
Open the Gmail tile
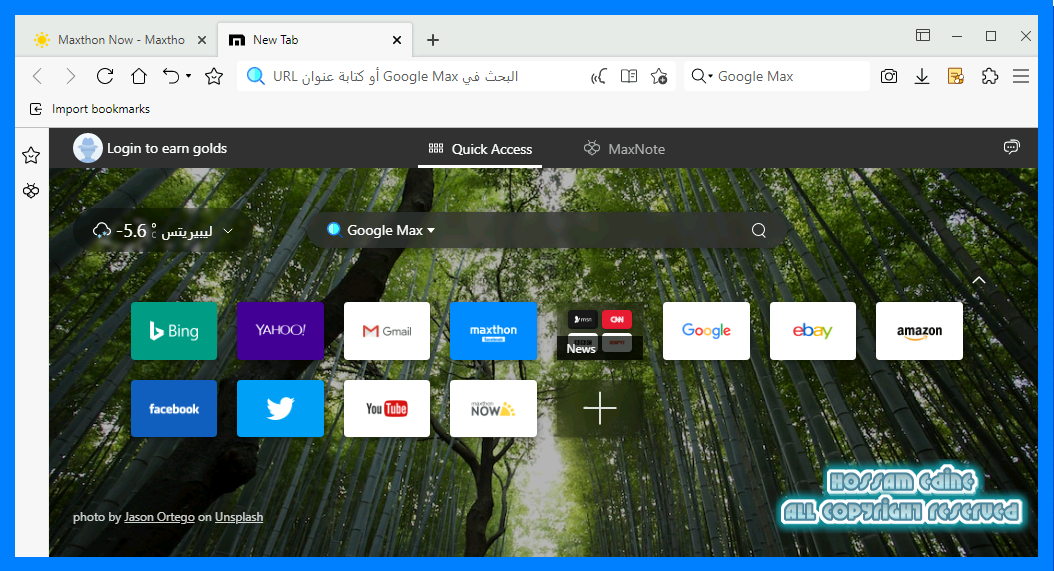click(x=387, y=331)
